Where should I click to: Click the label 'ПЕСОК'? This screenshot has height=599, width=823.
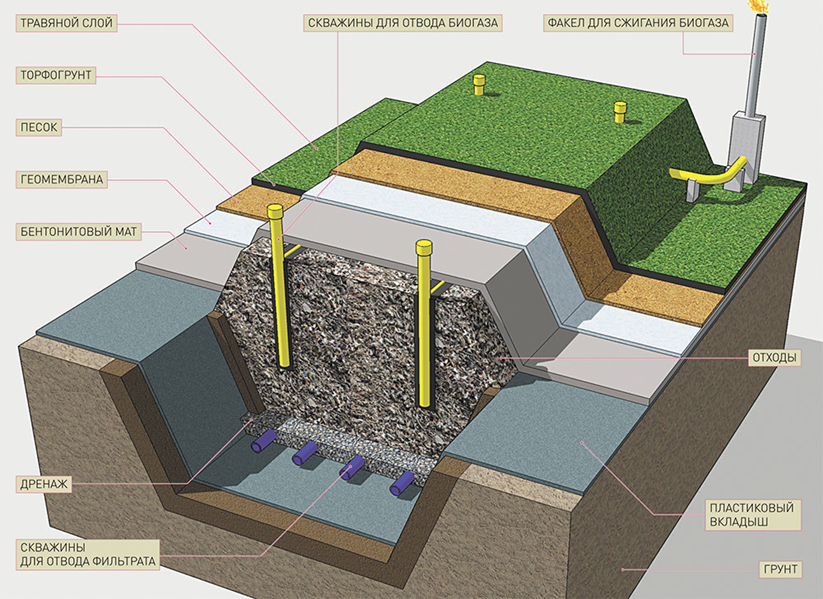tap(39, 128)
